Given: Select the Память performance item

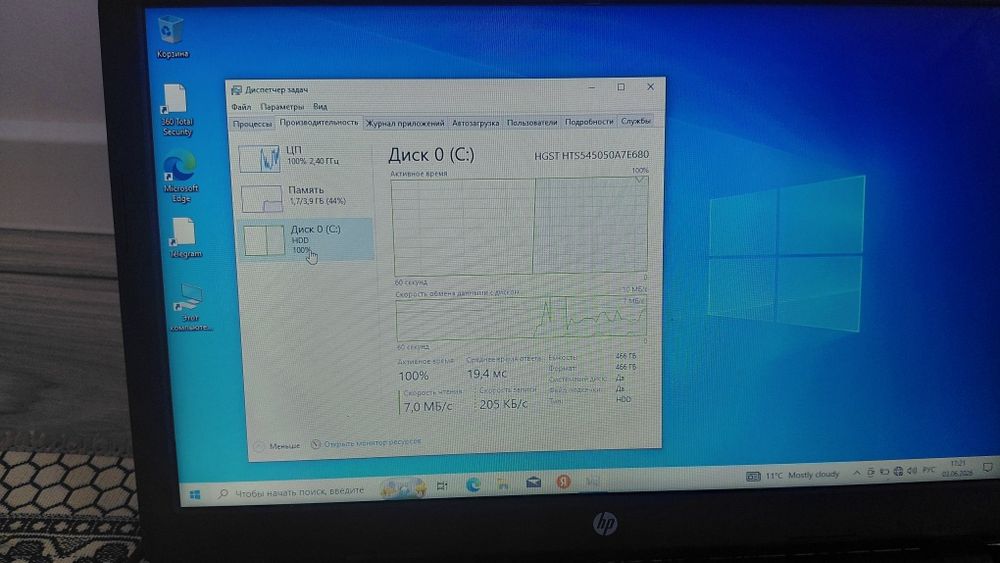Looking at the screenshot, I should point(305,197).
